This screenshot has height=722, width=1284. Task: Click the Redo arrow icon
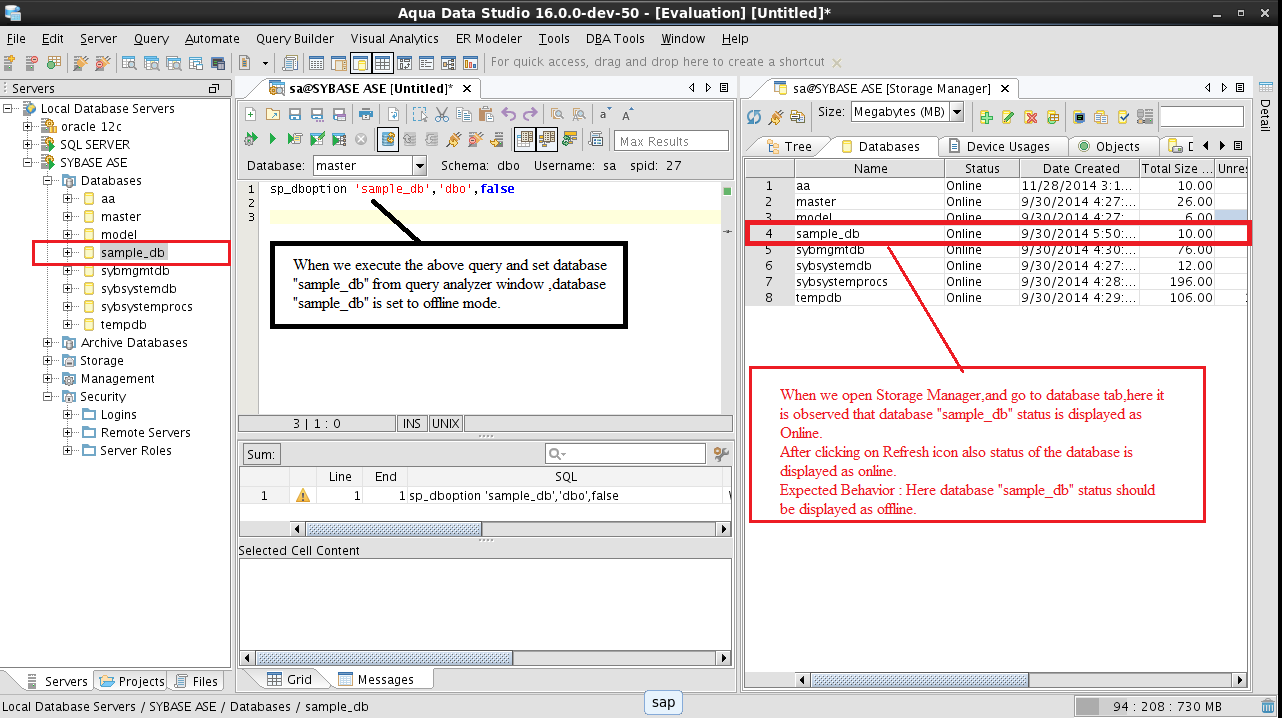point(530,115)
